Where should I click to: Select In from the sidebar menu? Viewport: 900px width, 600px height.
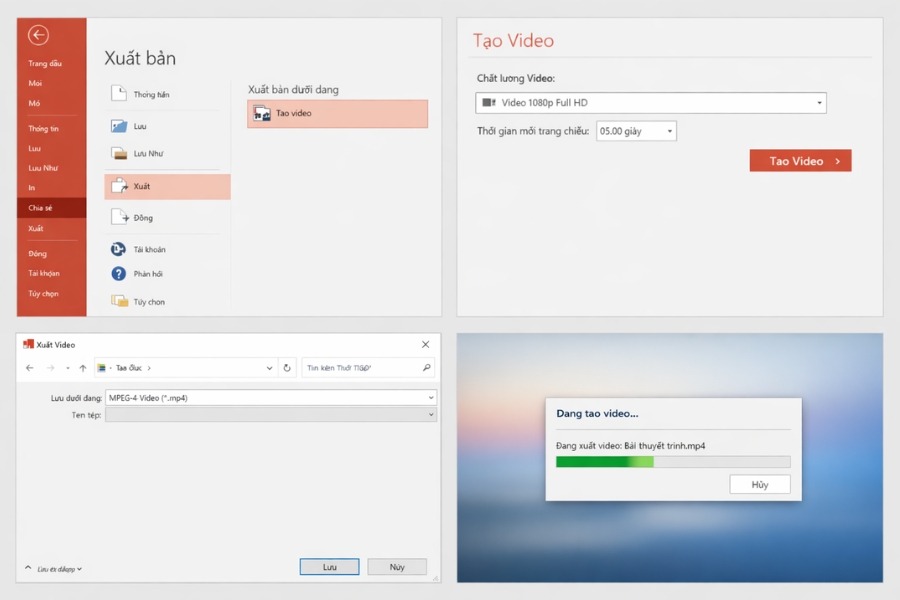click(35, 187)
